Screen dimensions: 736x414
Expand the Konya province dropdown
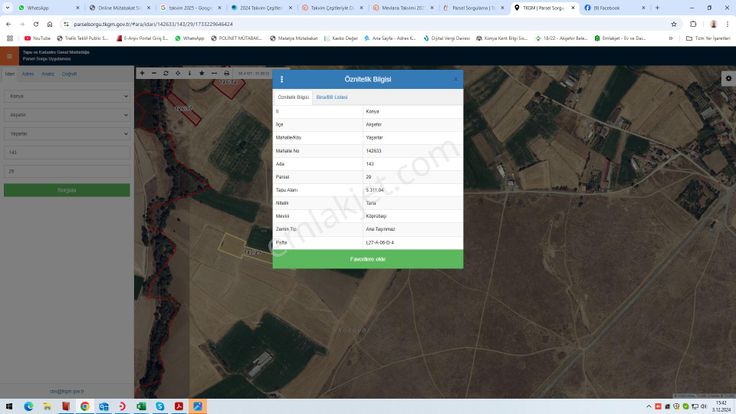coord(67,97)
